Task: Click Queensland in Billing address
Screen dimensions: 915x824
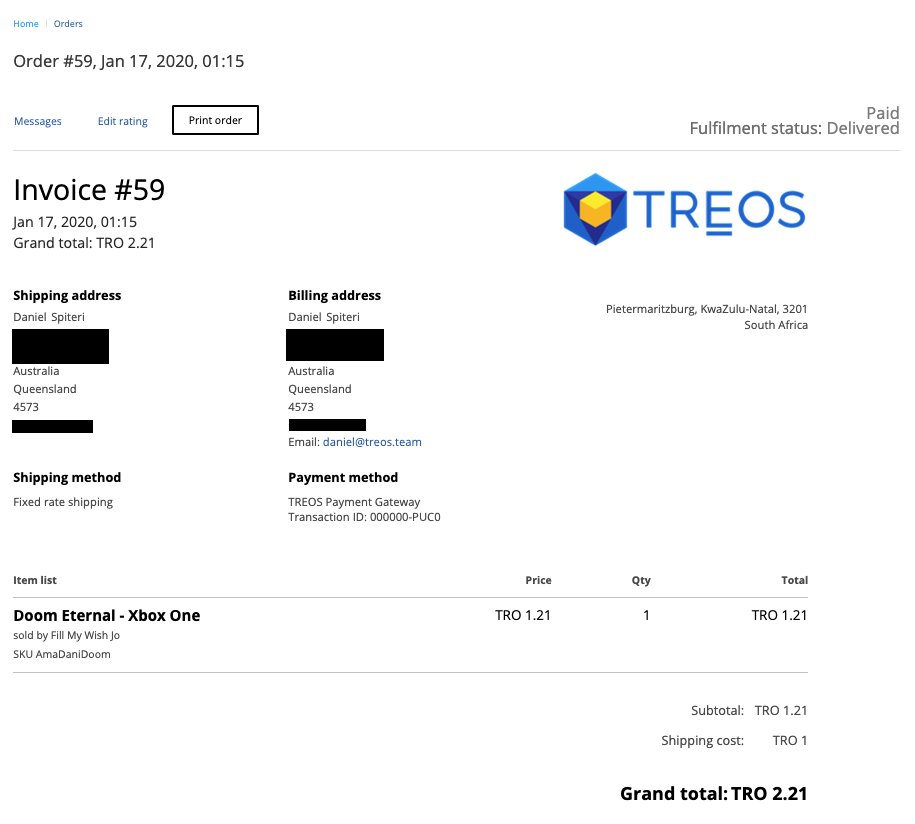Action: (320, 389)
